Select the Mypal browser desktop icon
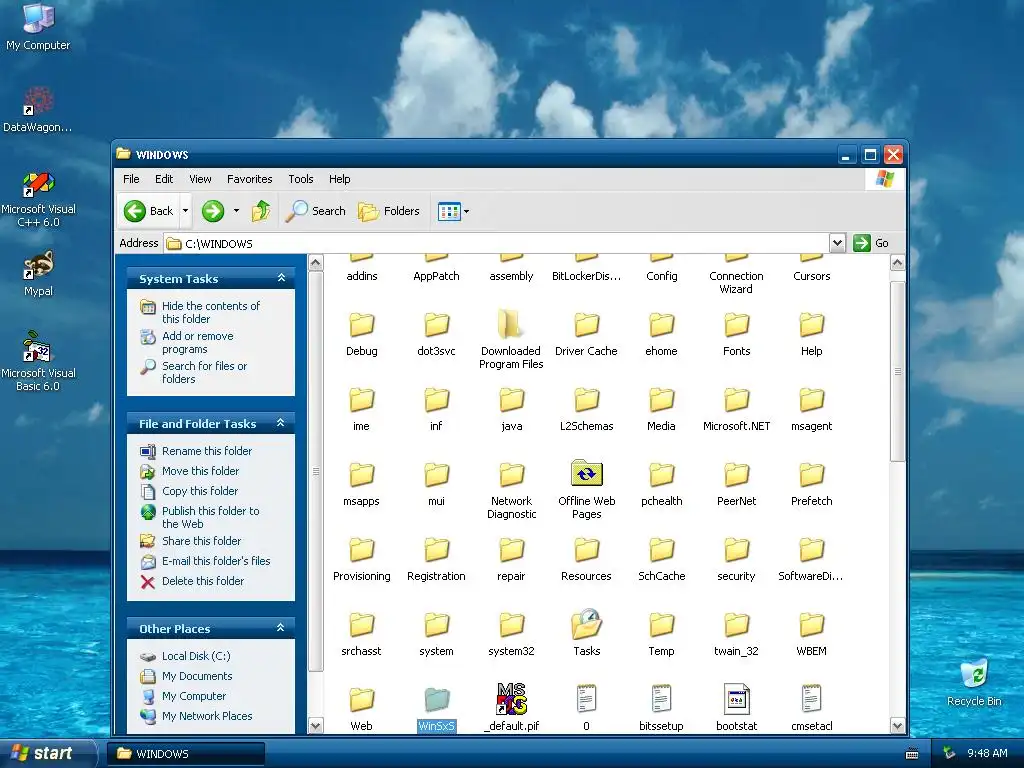 click(x=38, y=265)
